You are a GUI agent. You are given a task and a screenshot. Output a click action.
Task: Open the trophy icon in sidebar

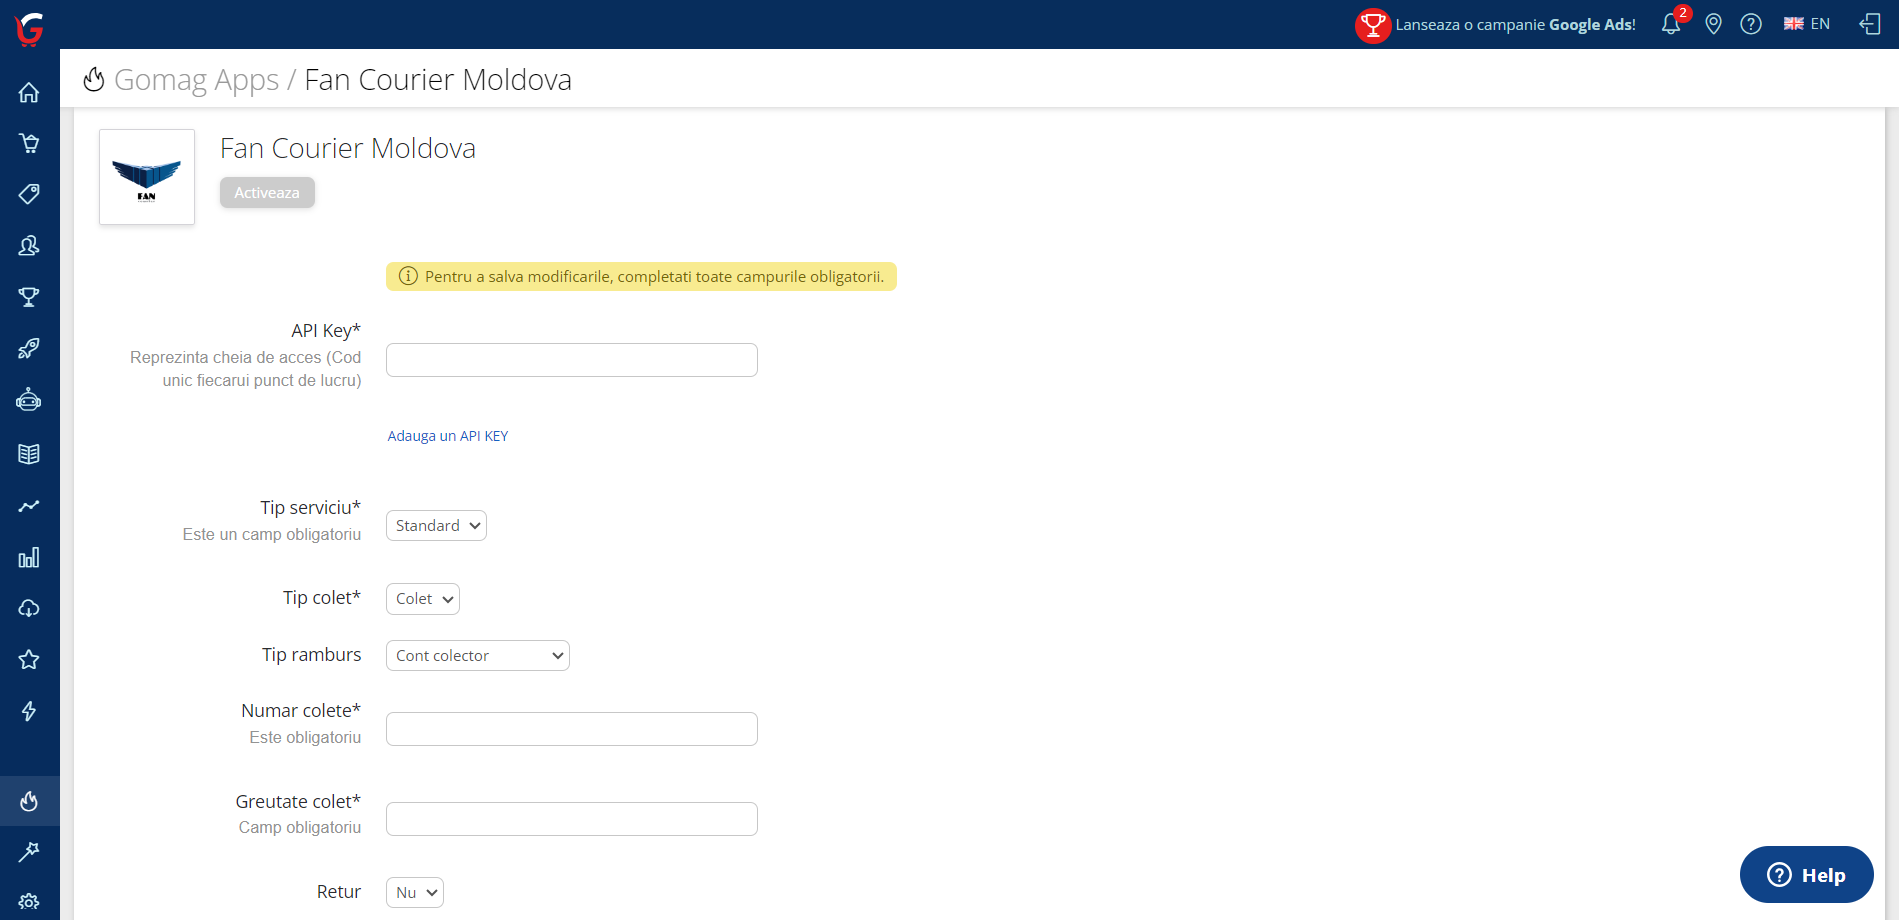(29, 297)
